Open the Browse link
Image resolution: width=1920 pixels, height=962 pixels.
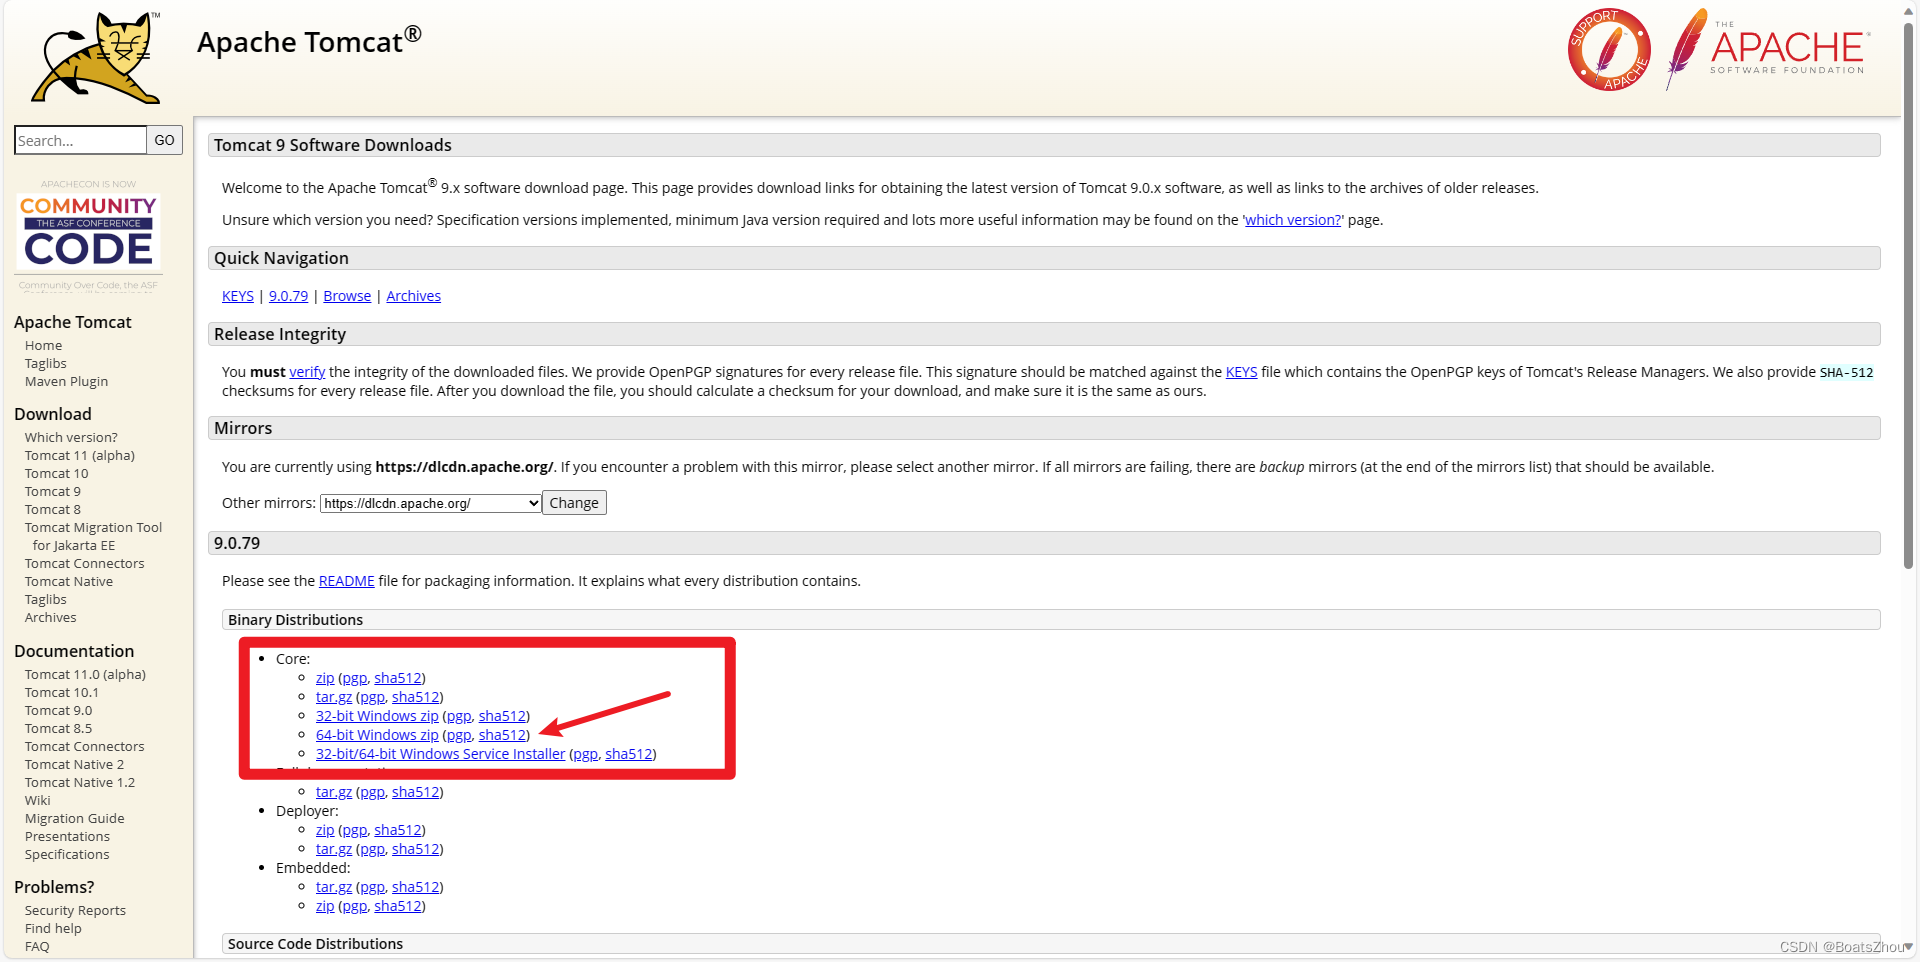(x=347, y=296)
